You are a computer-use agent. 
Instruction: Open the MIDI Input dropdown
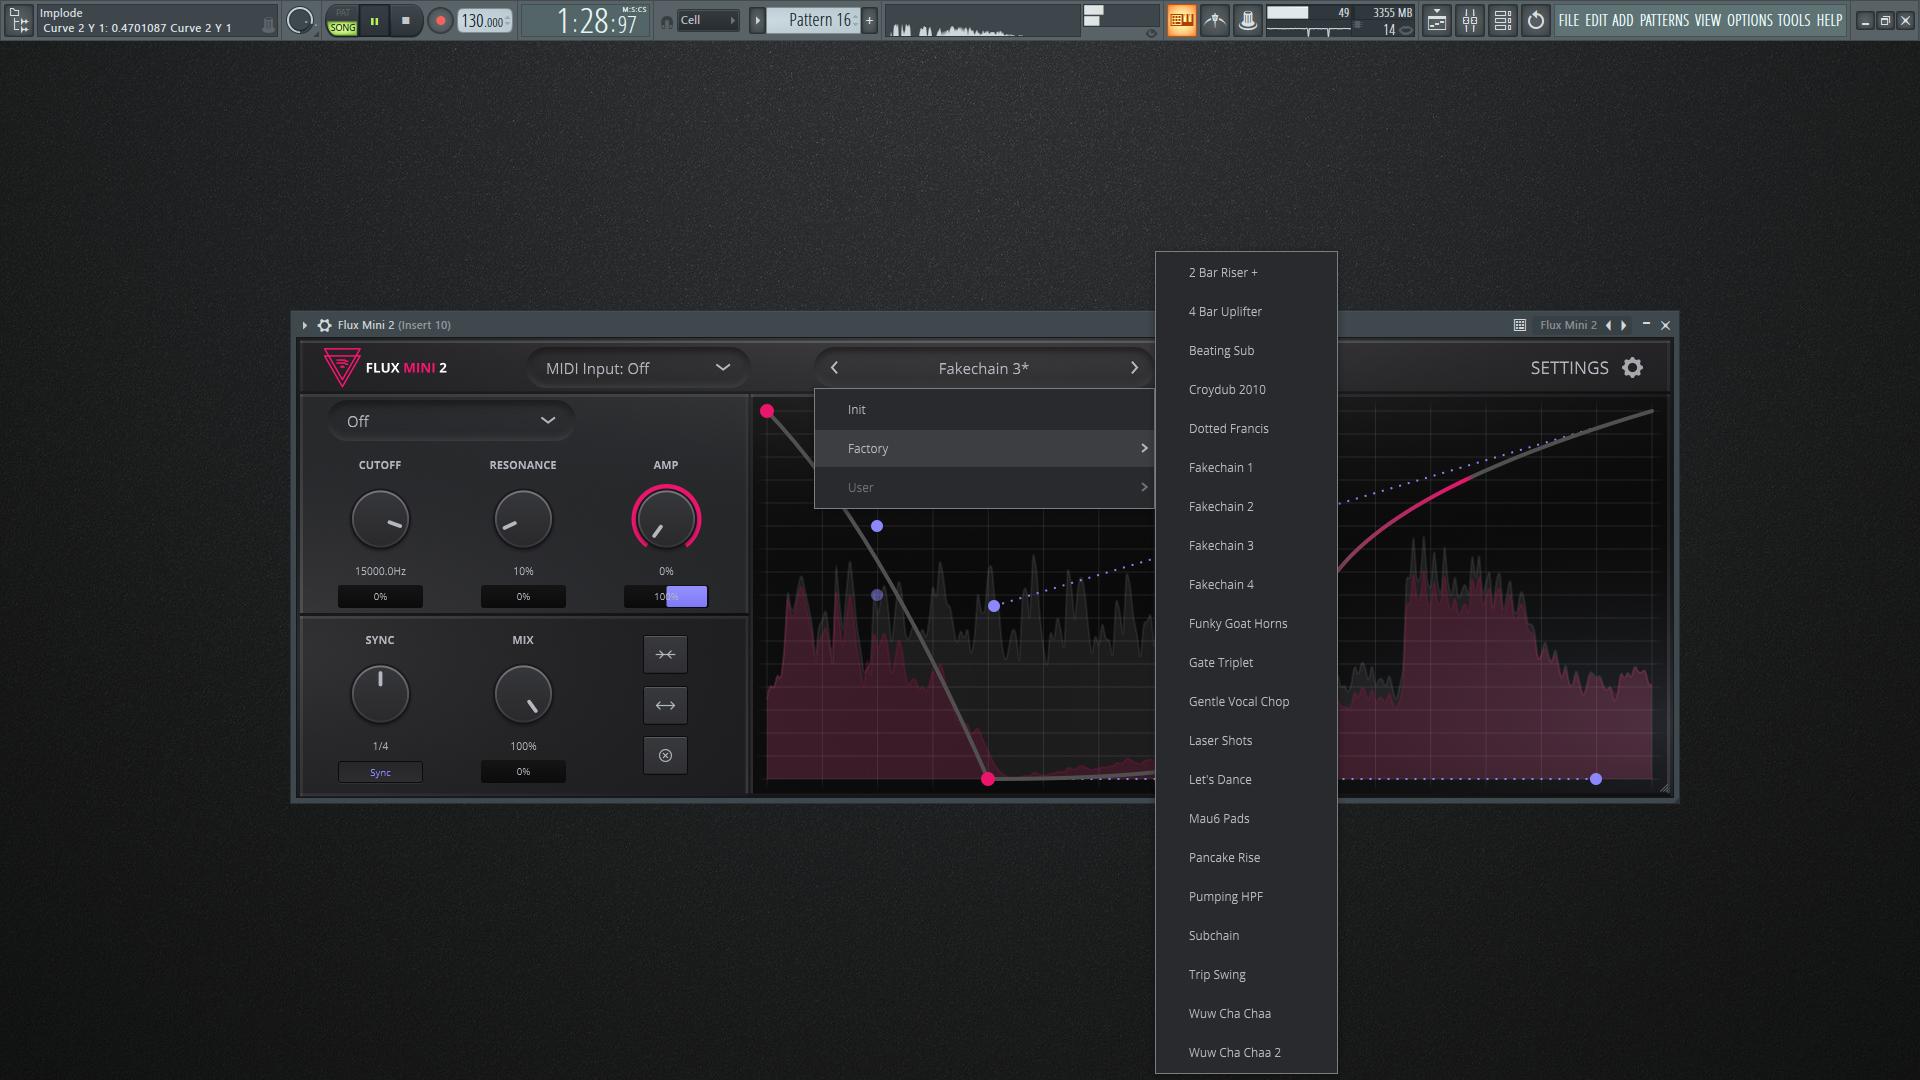click(638, 368)
